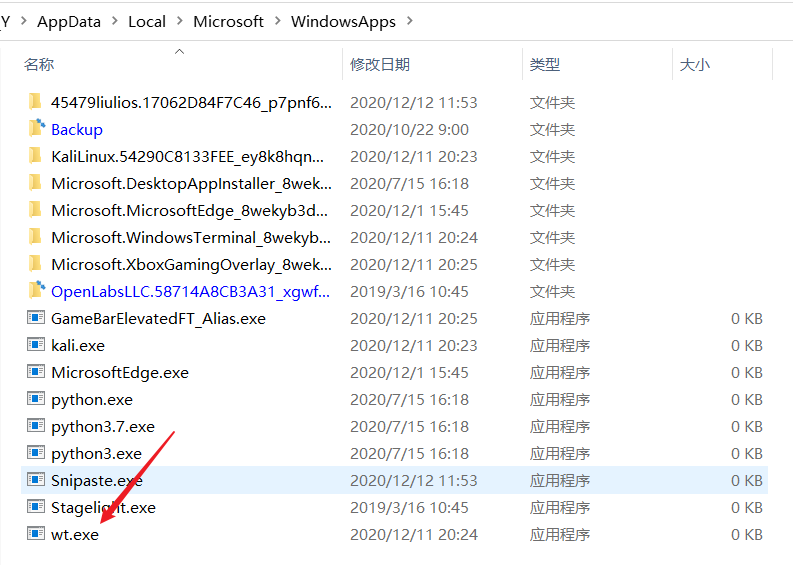
Task: Select the Microsoft.WindowsTerminal_8wekyb folder name
Action: (191, 238)
